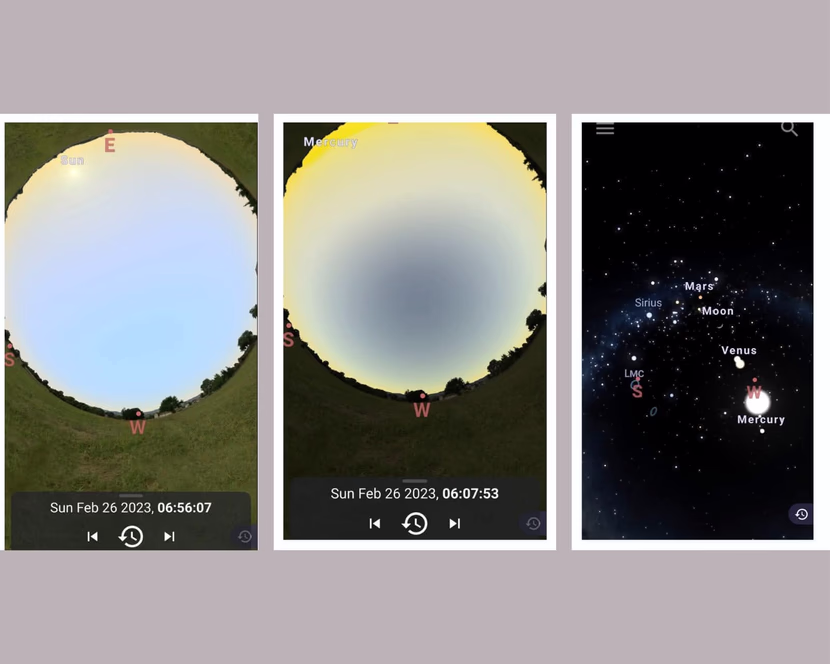Grab the handle above the 06:56:07 panel
Screen dimensions: 830x664
tap(131, 495)
